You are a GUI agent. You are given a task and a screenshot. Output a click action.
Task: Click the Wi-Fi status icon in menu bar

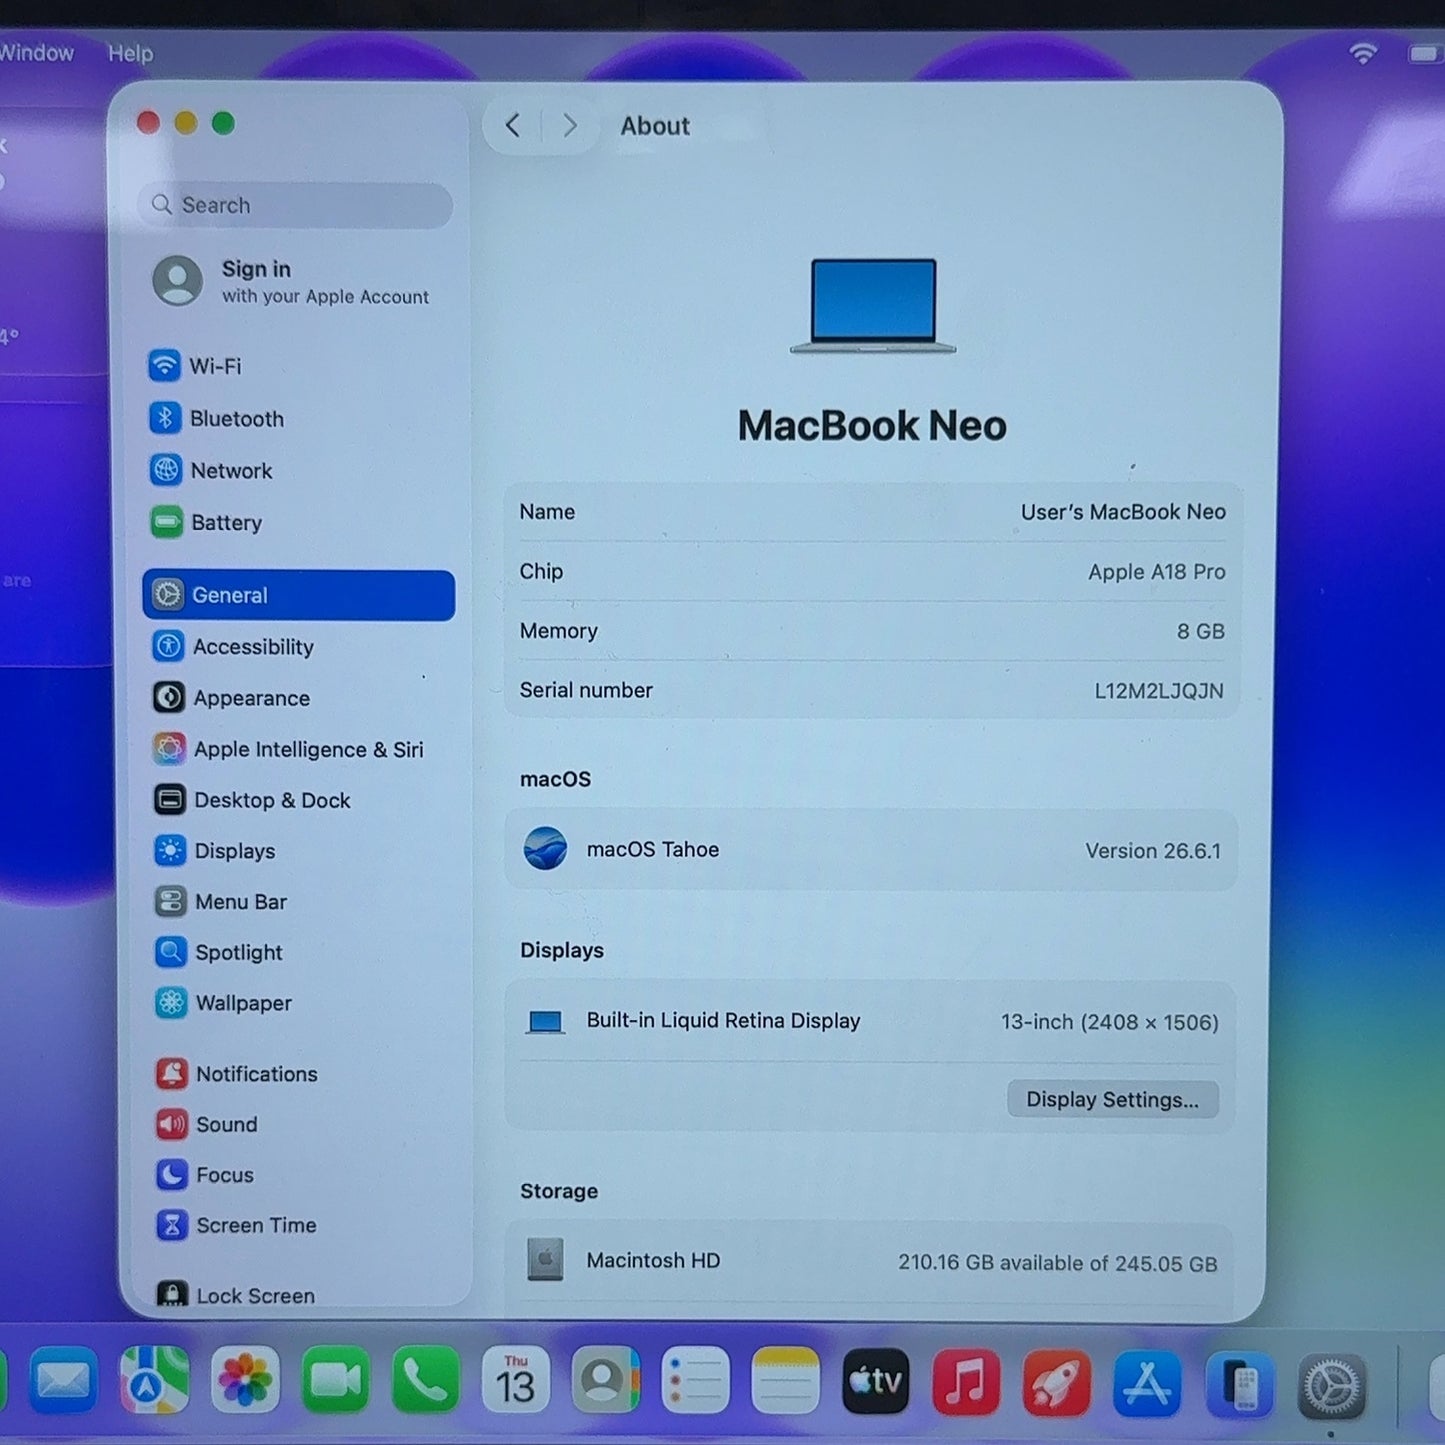(x=1363, y=53)
